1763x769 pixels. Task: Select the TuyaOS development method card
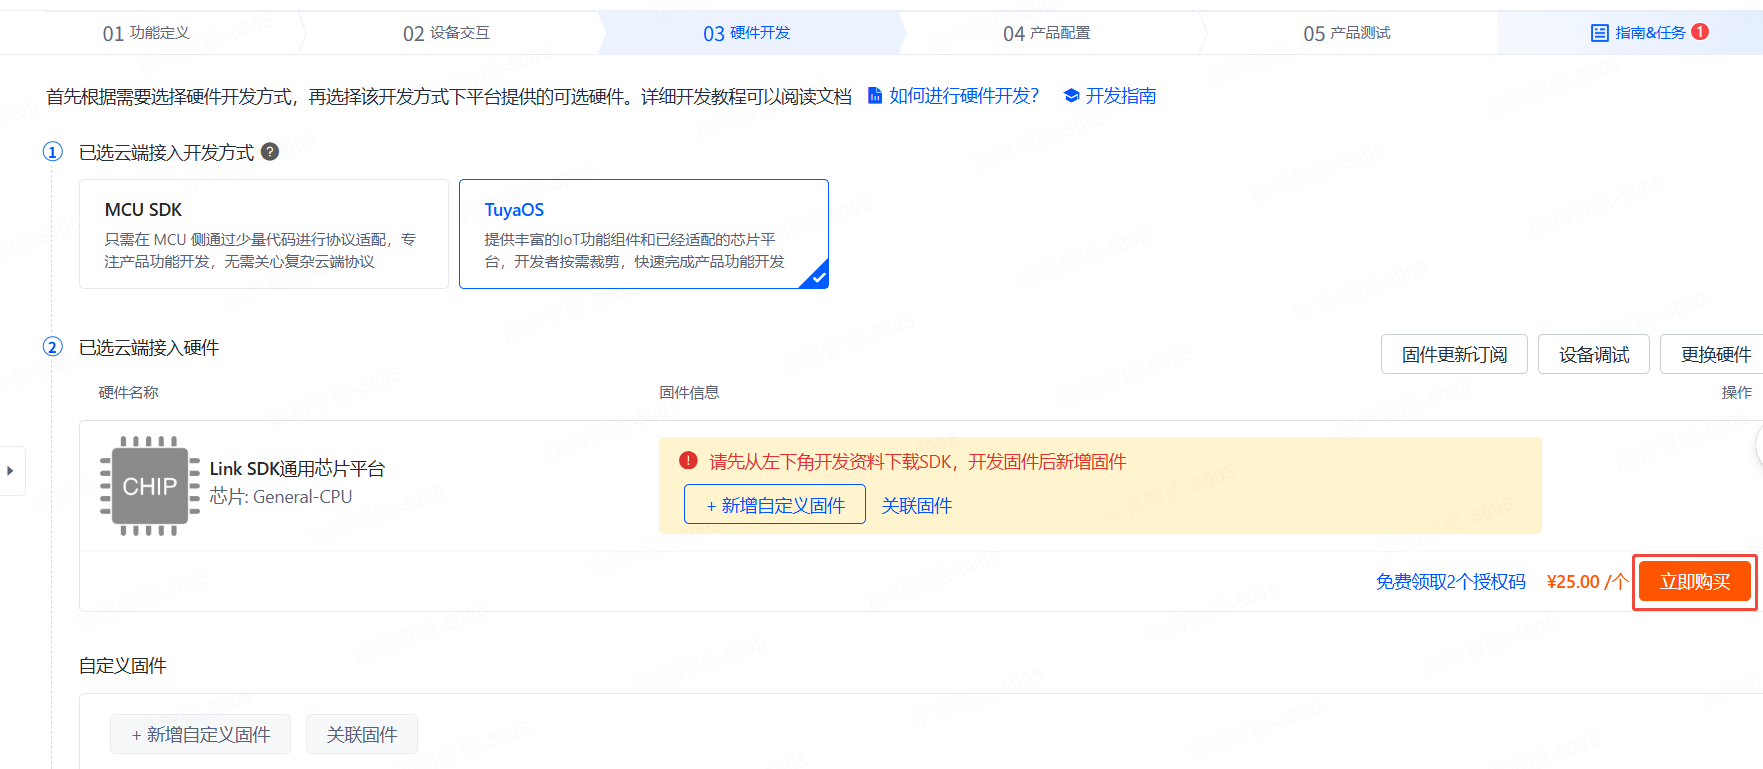tap(644, 234)
